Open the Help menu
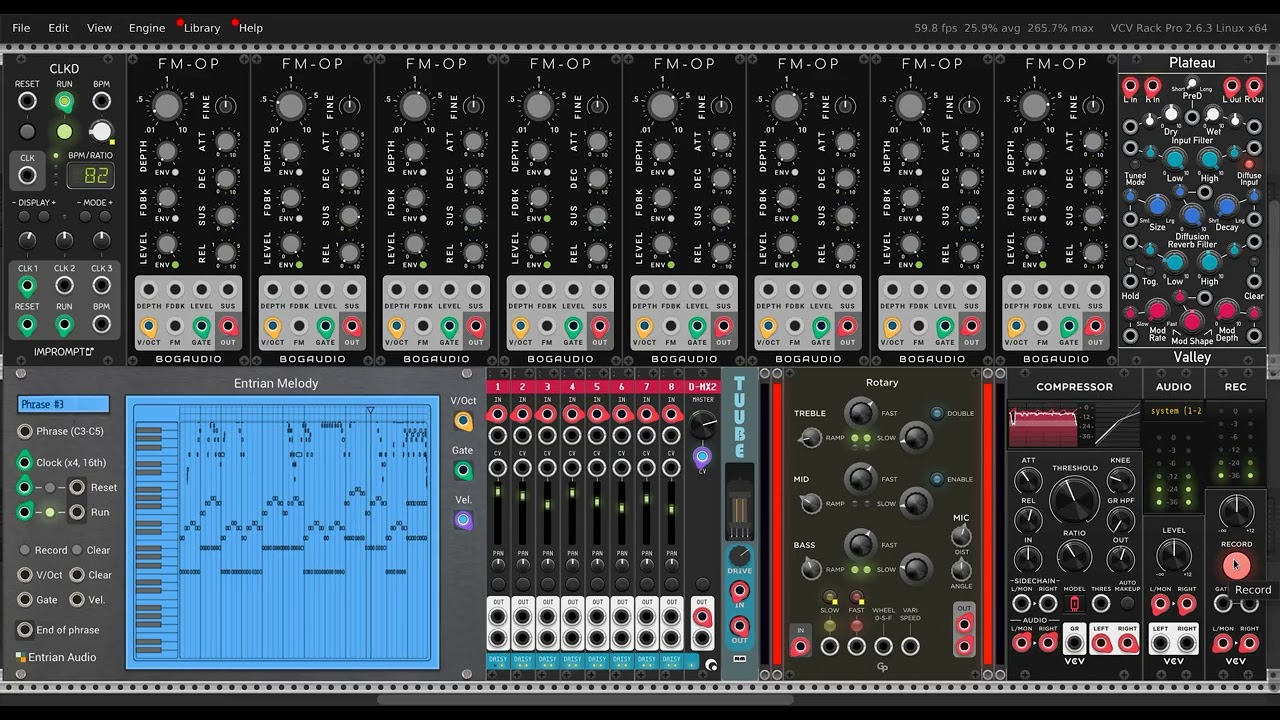 click(x=251, y=28)
